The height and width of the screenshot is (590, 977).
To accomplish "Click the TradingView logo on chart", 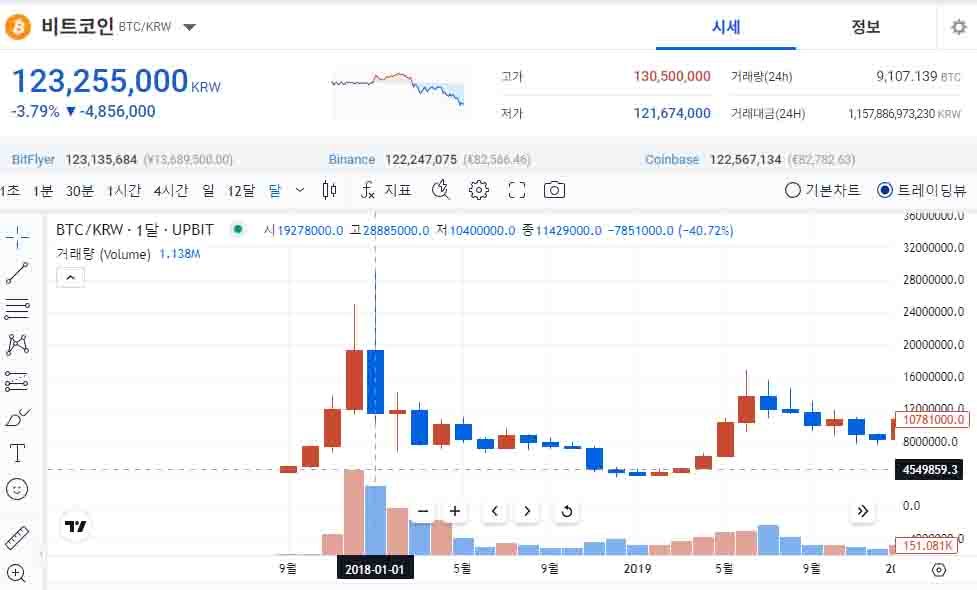I will (x=75, y=526).
